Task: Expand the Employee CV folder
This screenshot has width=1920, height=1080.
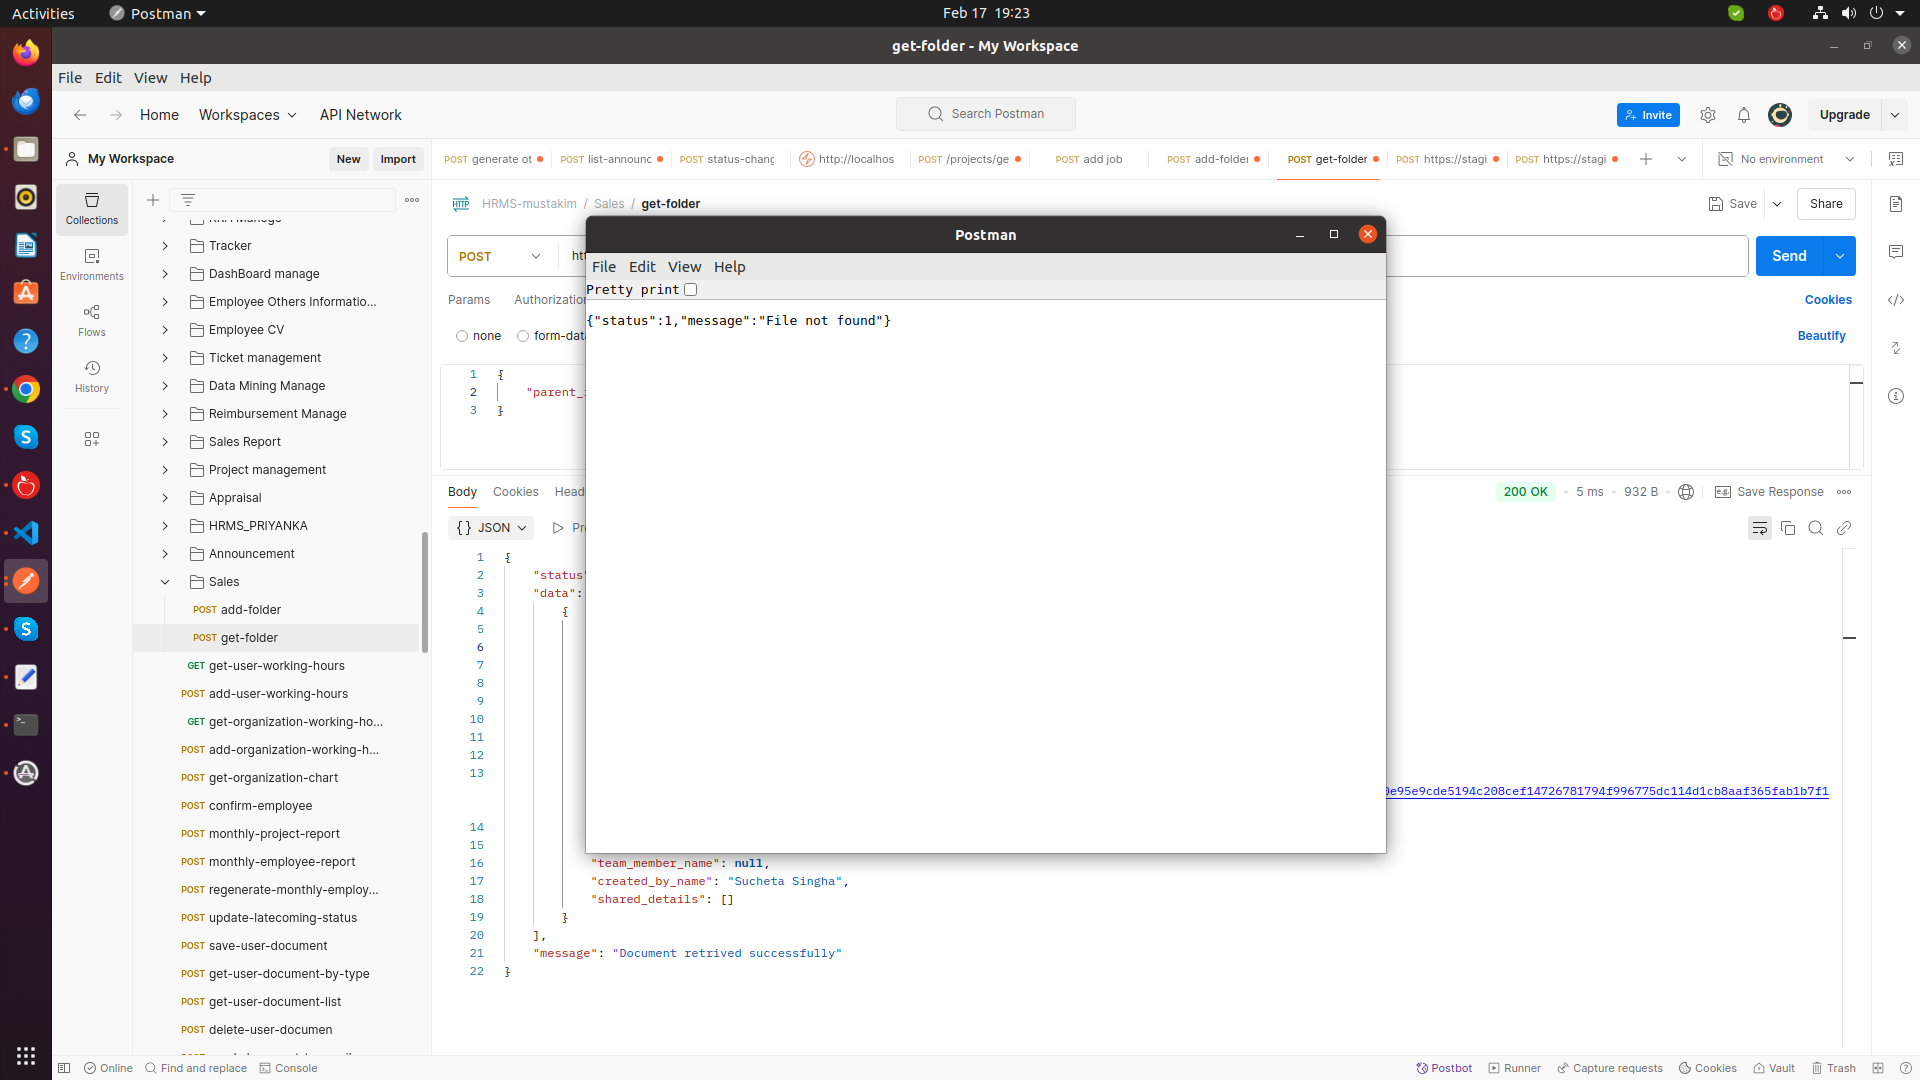Action: [165, 330]
